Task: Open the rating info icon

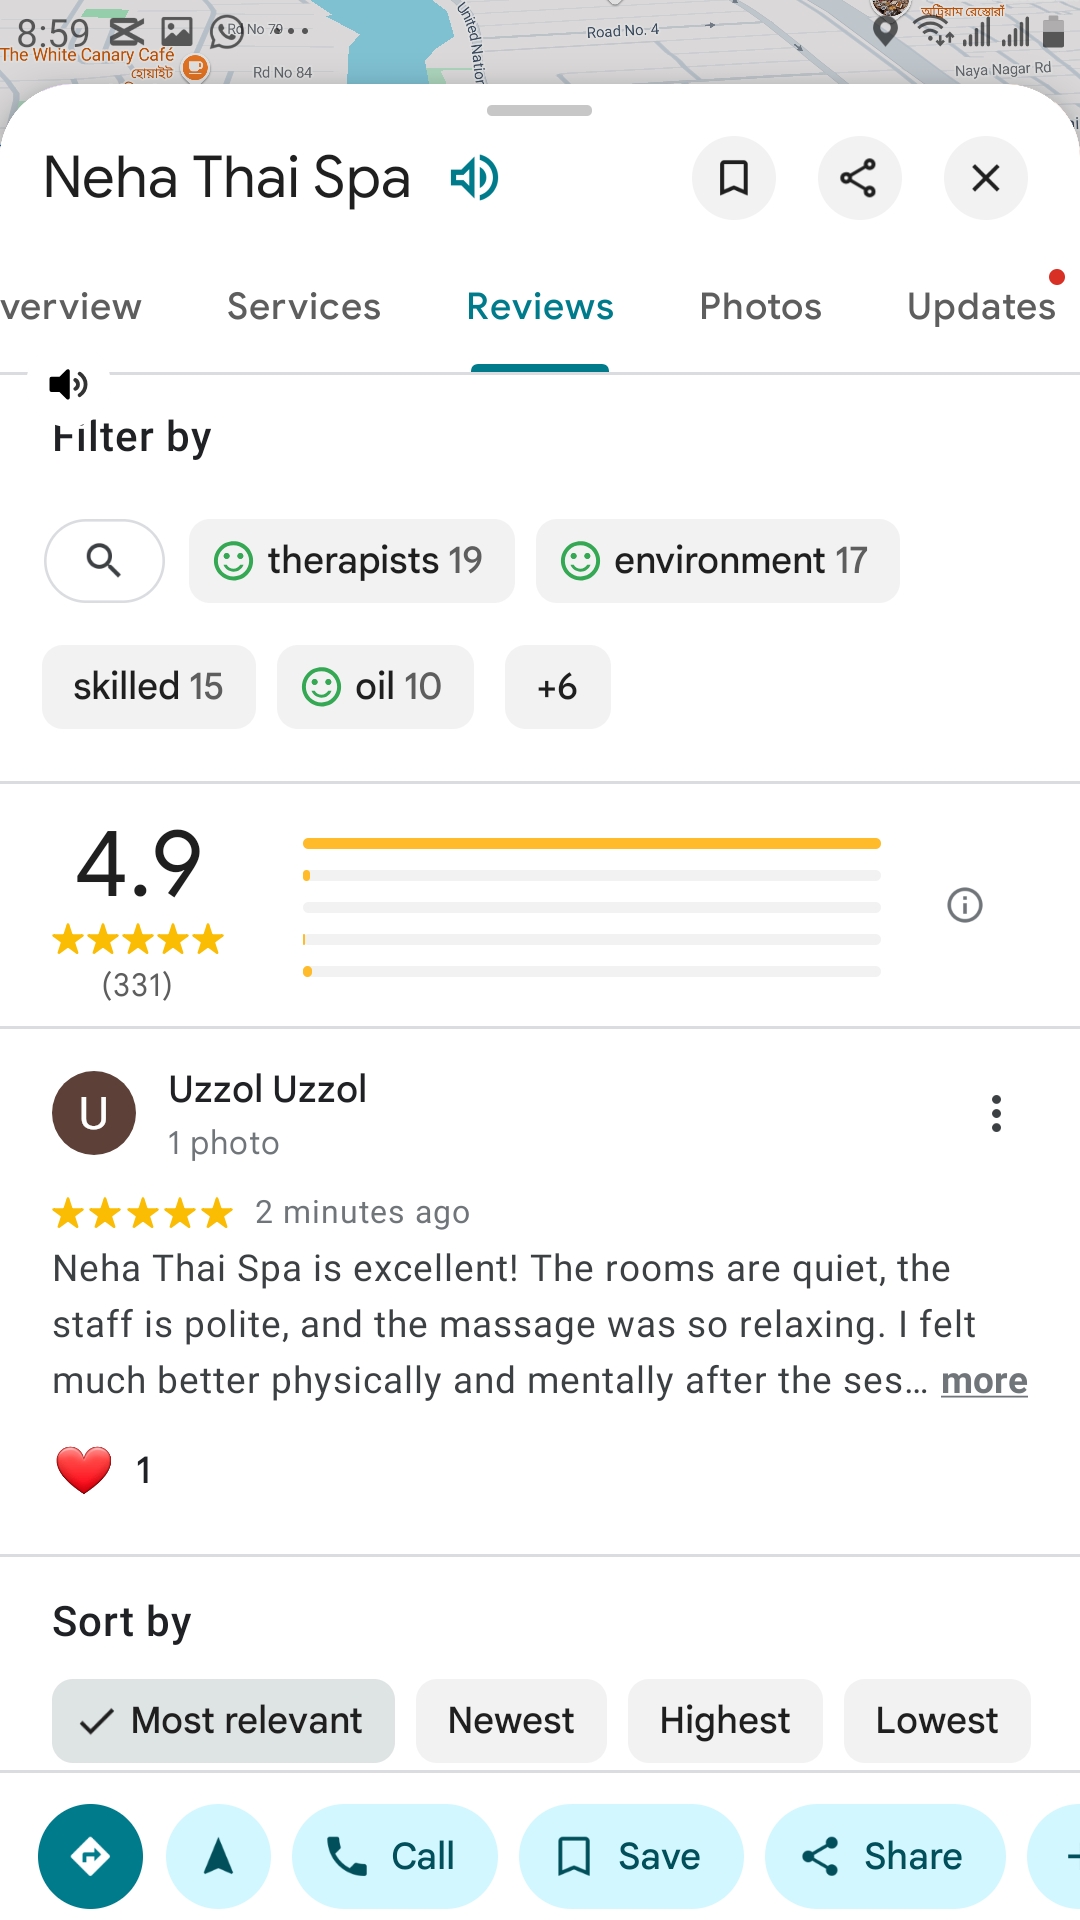Action: [x=964, y=905]
